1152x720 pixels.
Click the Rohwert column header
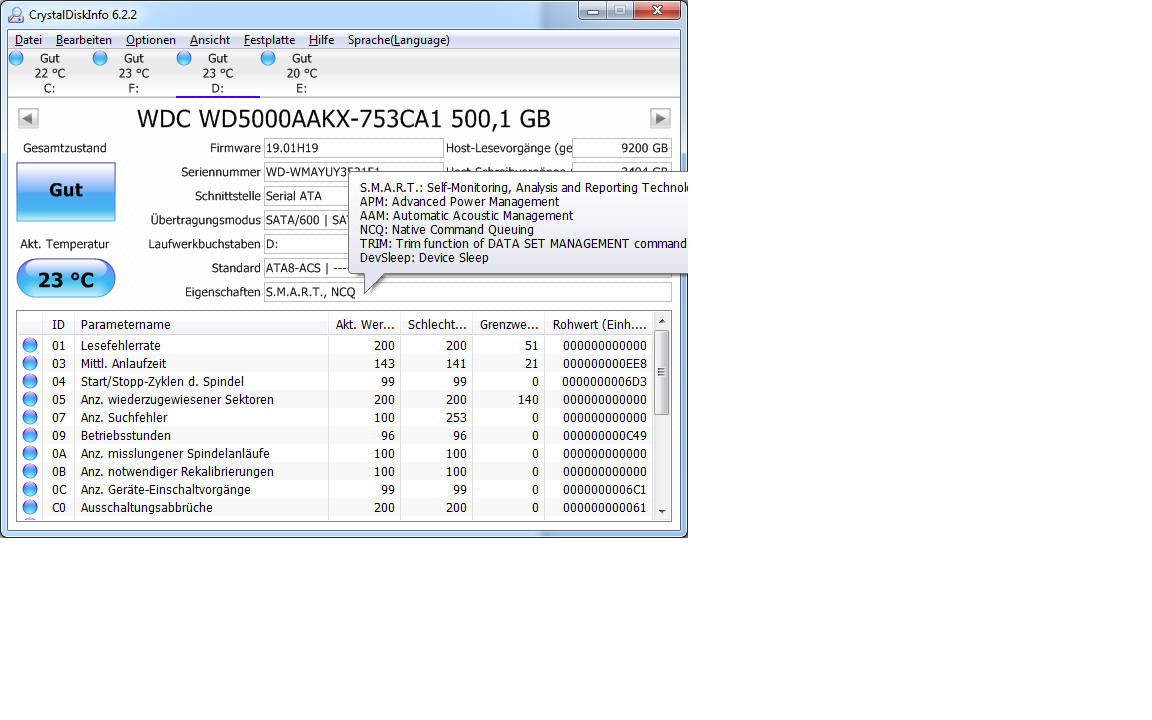tap(598, 325)
